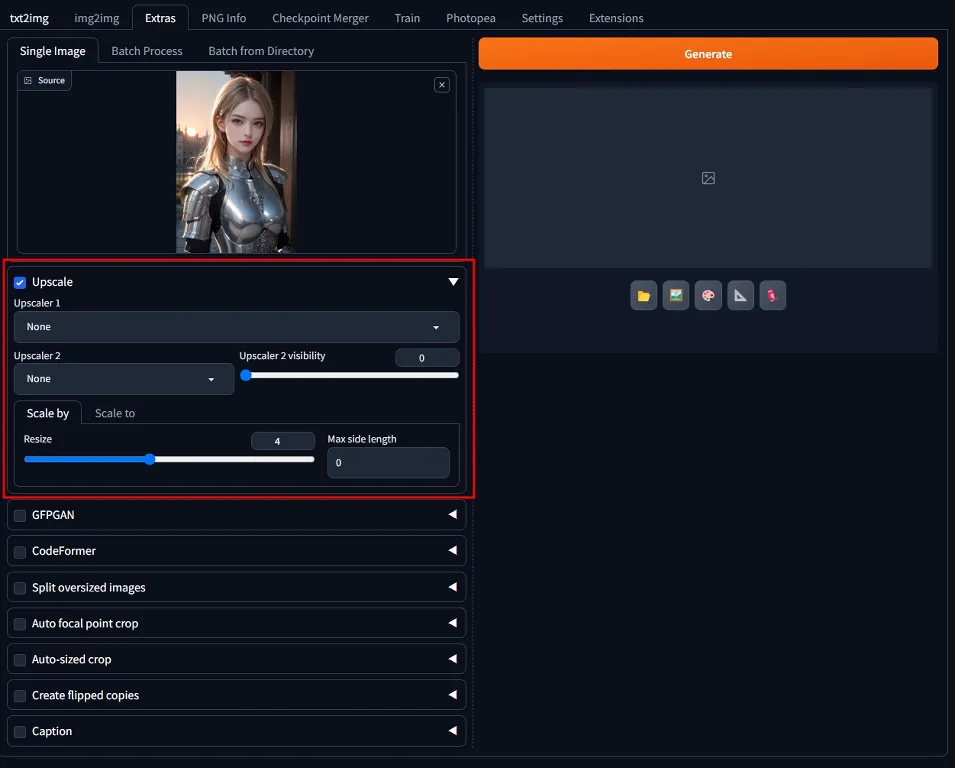The width and height of the screenshot is (955, 768).
Task: Open the PNG Info tab
Action: [x=224, y=18]
